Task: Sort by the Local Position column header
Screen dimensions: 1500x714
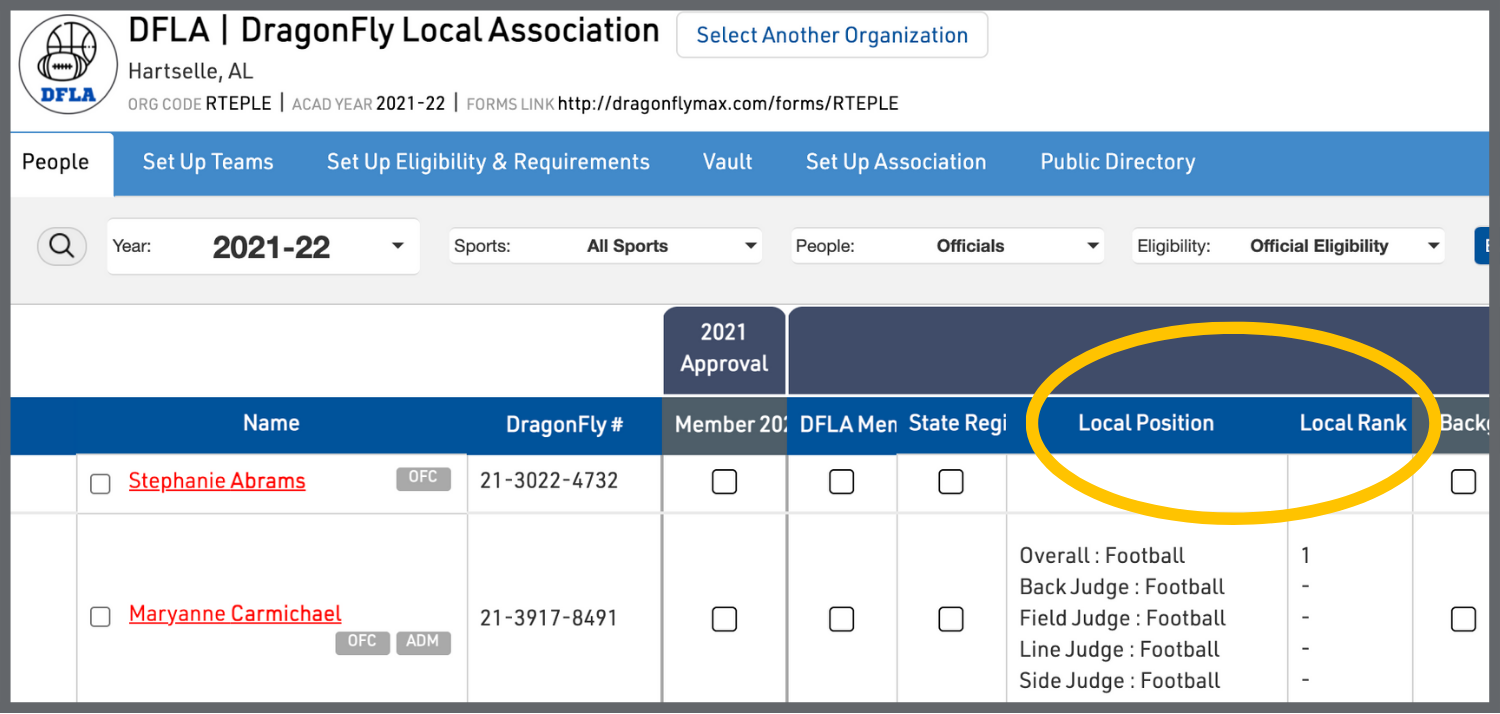Action: coord(1146,423)
